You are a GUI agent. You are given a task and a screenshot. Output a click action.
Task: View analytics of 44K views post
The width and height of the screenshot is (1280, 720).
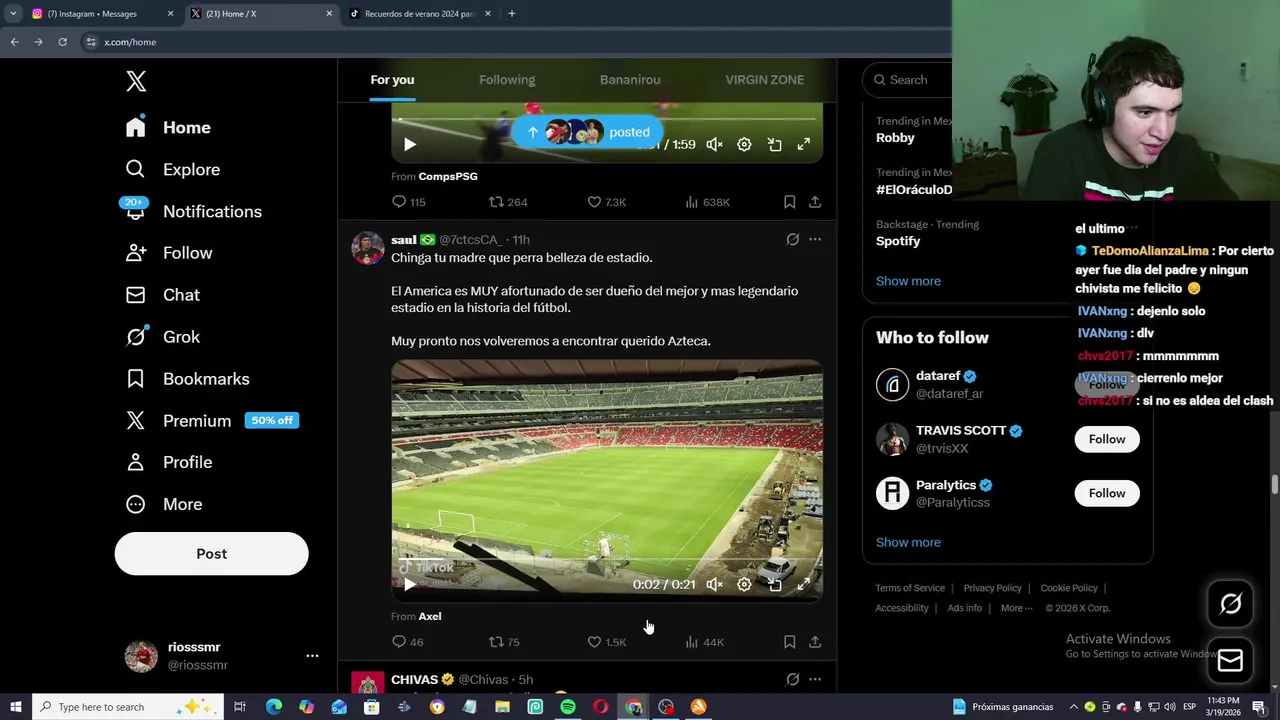click(704, 642)
